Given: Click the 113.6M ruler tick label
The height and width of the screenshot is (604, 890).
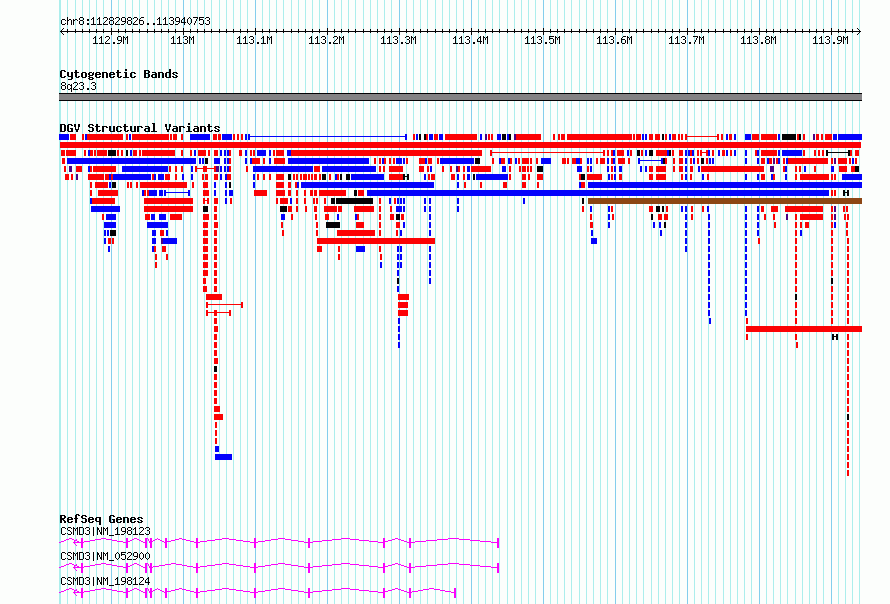Looking at the screenshot, I should (614, 40).
